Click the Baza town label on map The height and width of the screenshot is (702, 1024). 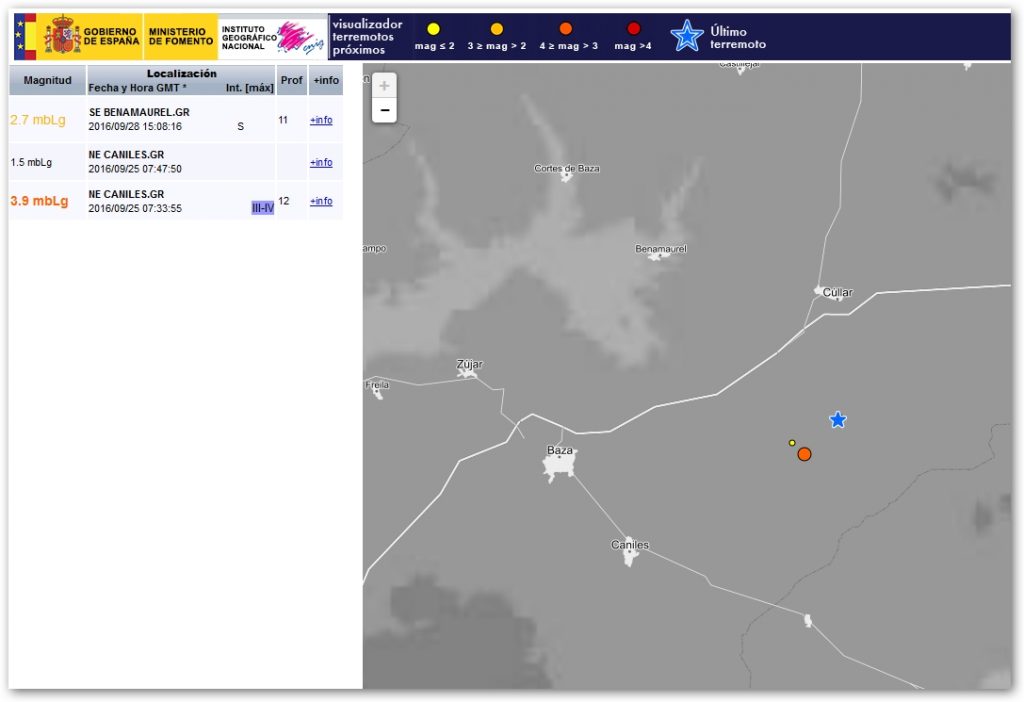tap(560, 451)
